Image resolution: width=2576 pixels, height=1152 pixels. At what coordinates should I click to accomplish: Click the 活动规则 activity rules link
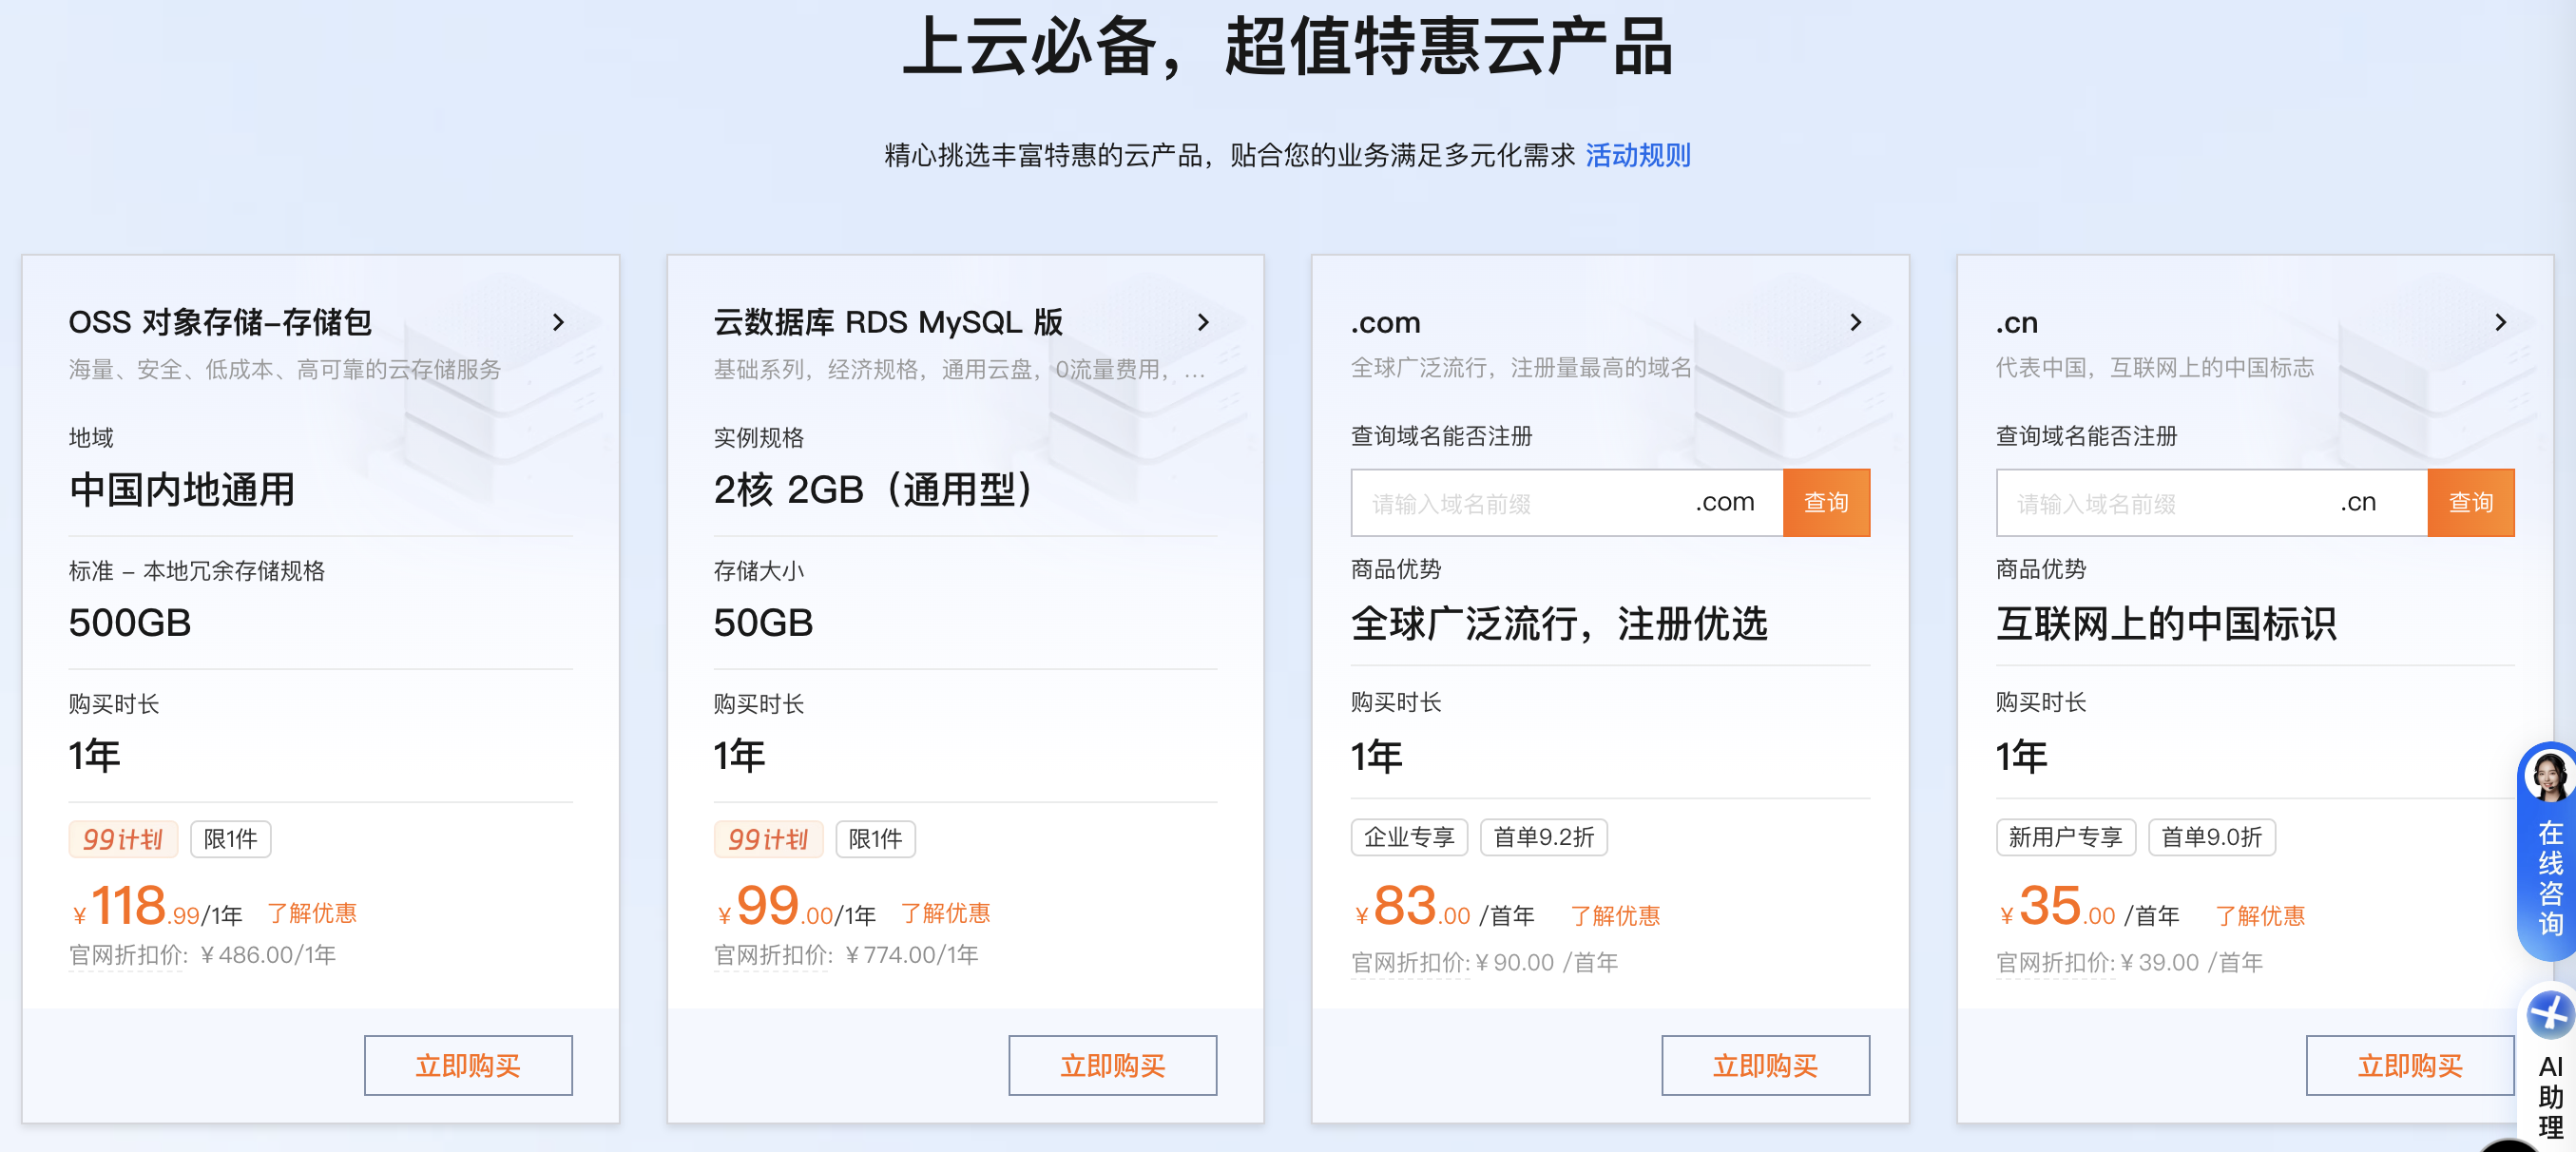tap(1637, 155)
